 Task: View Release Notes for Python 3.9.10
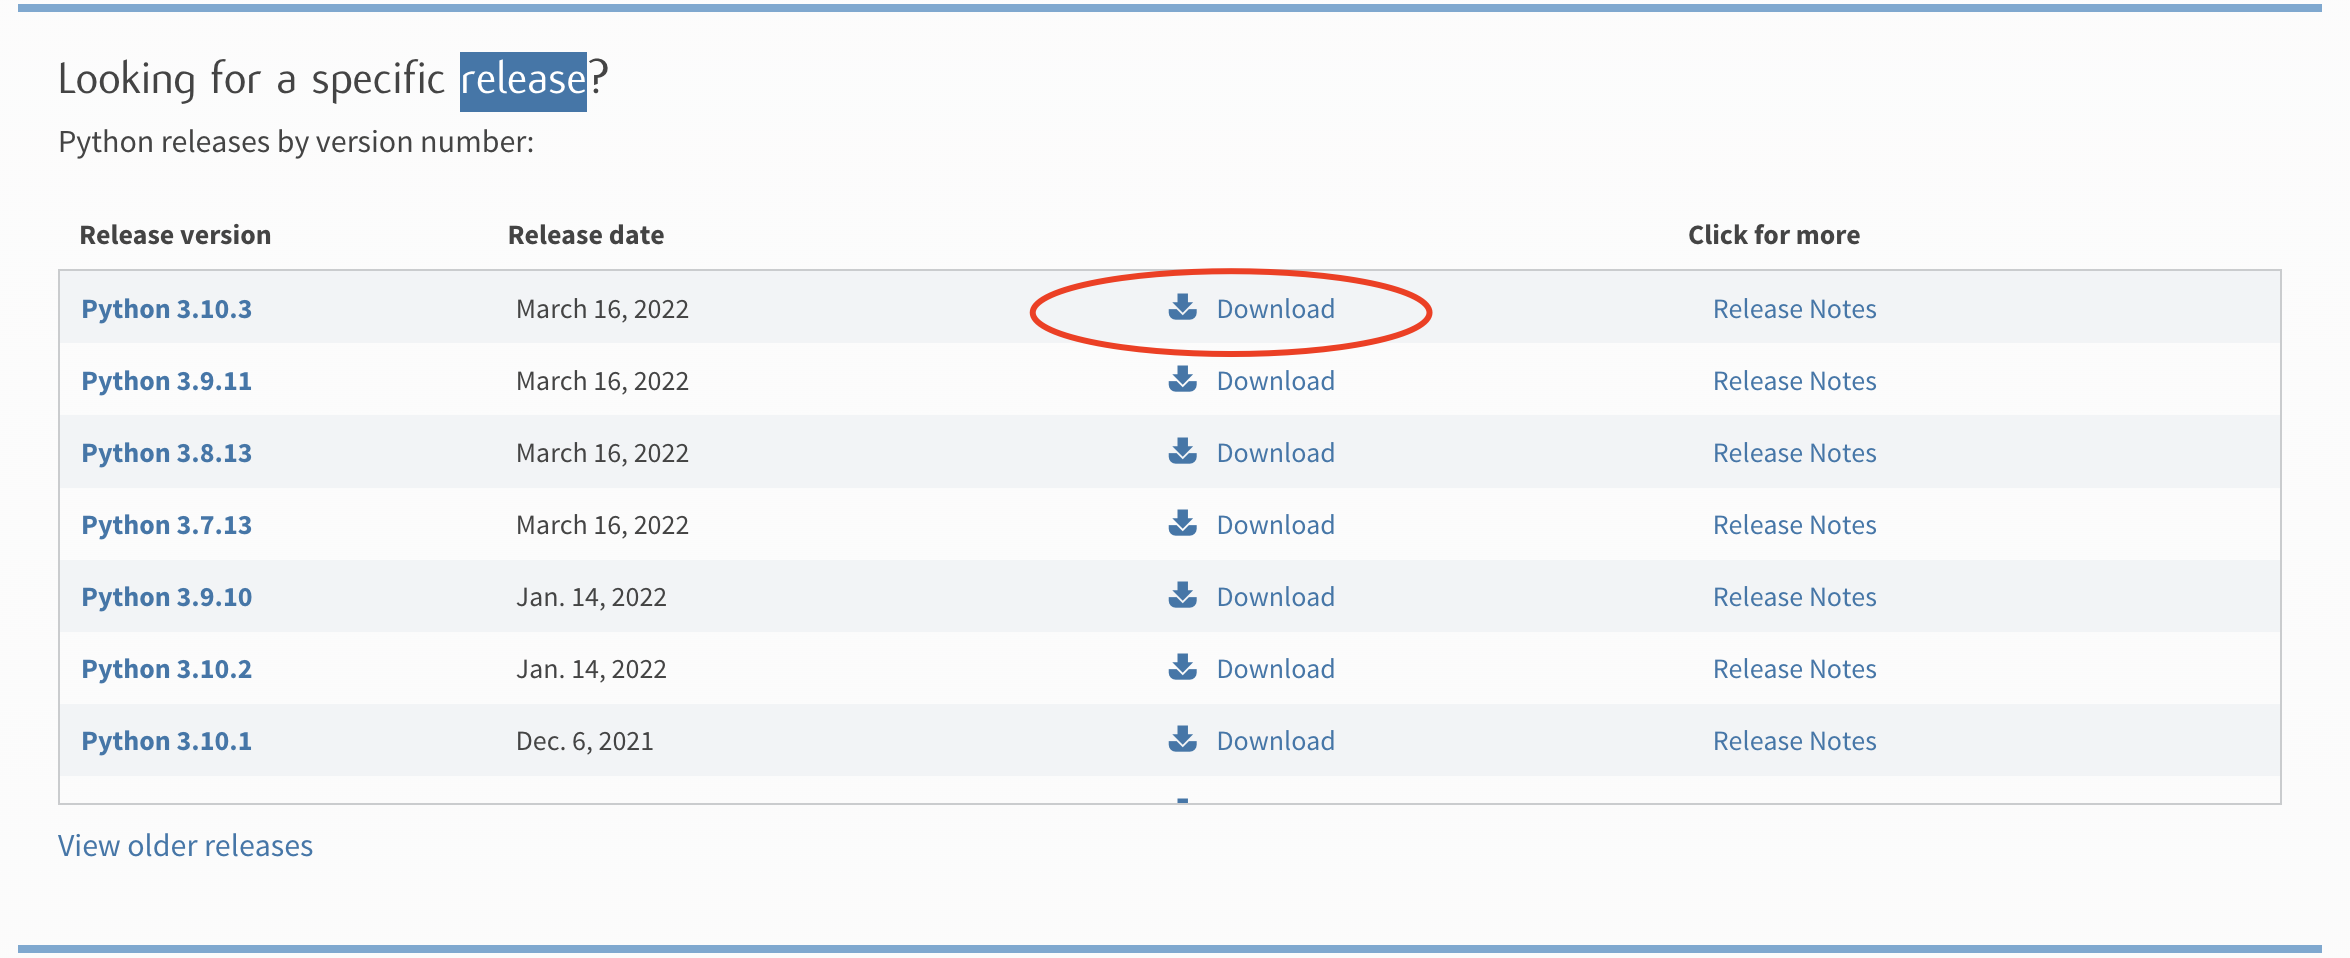[1795, 597]
